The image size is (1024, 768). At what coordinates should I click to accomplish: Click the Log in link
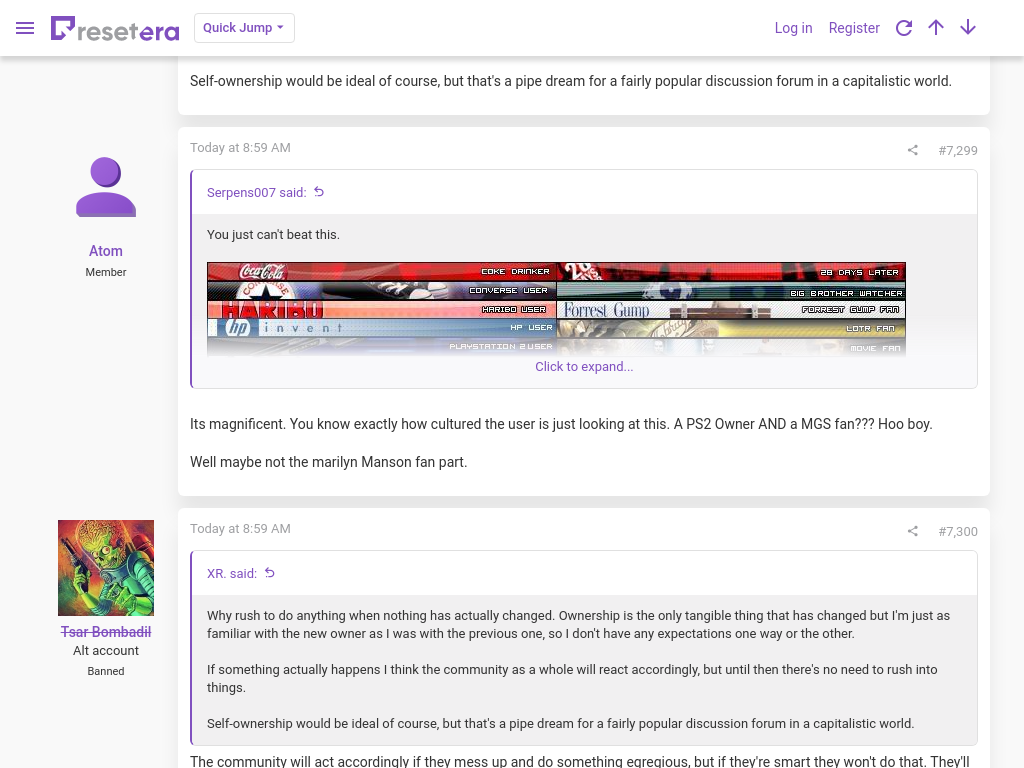pos(793,28)
